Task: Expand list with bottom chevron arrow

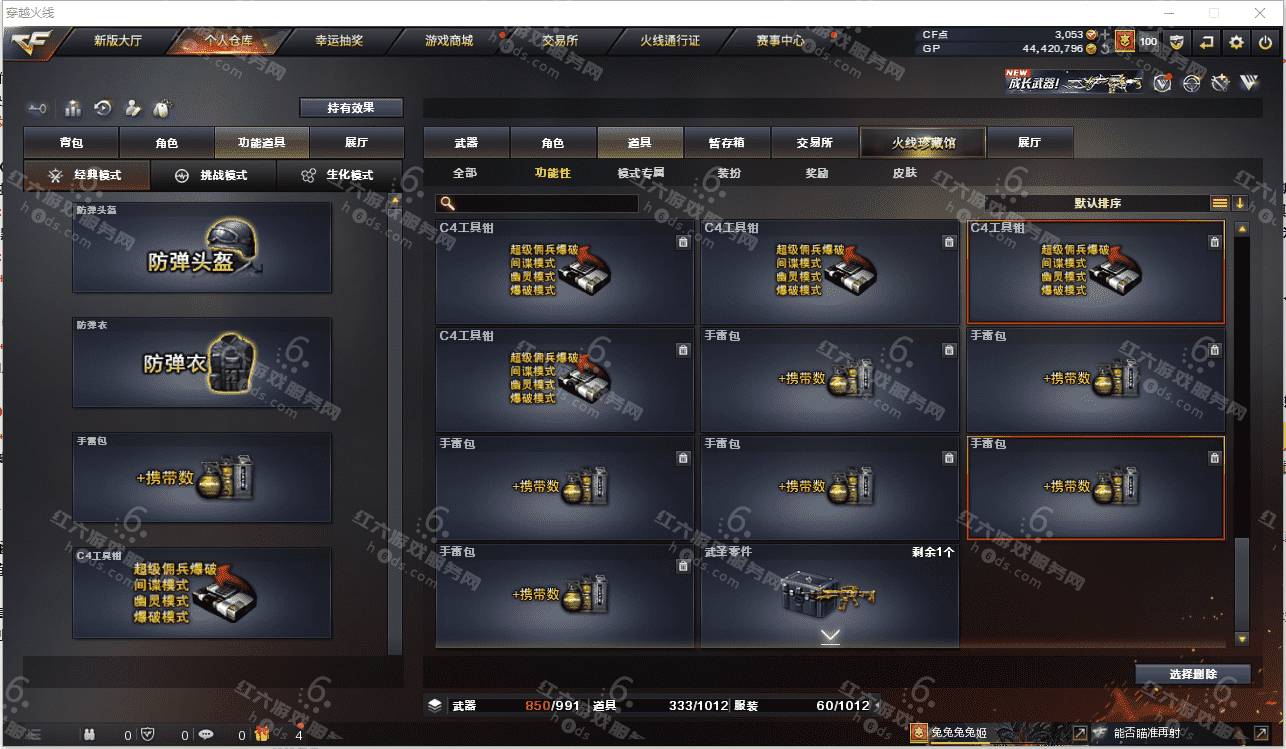Action: tap(830, 636)
